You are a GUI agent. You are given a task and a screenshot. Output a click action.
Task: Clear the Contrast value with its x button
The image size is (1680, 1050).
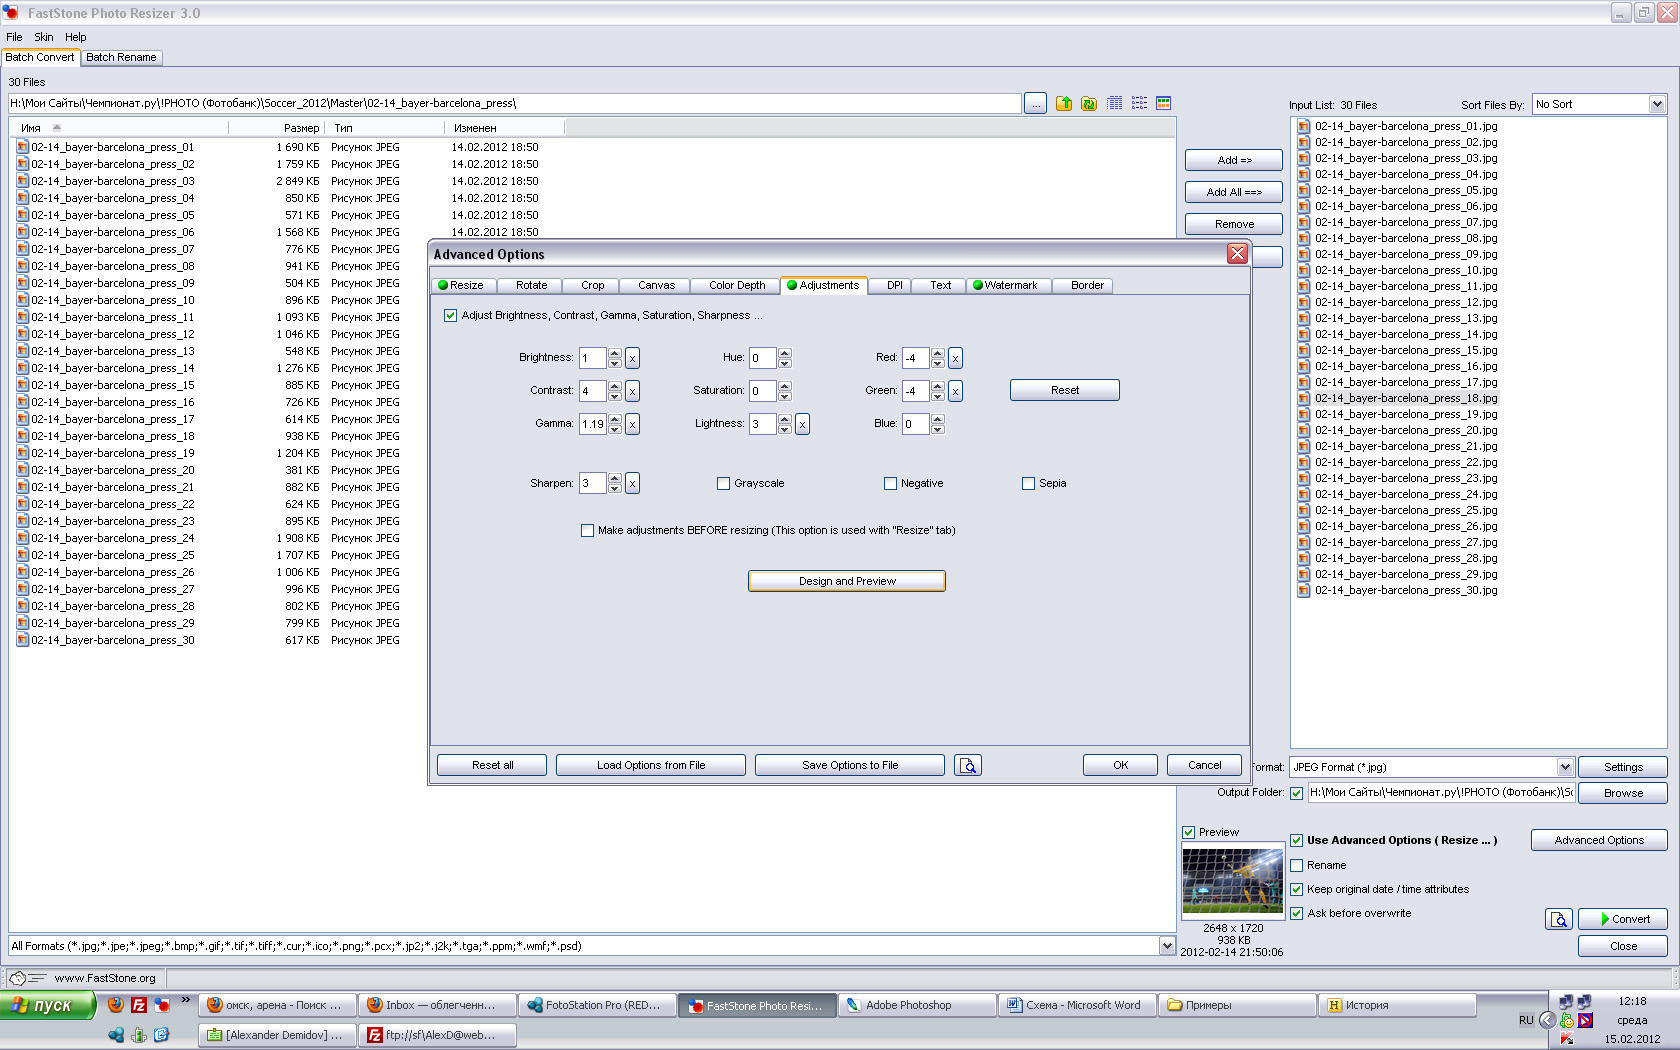point(632,391)
